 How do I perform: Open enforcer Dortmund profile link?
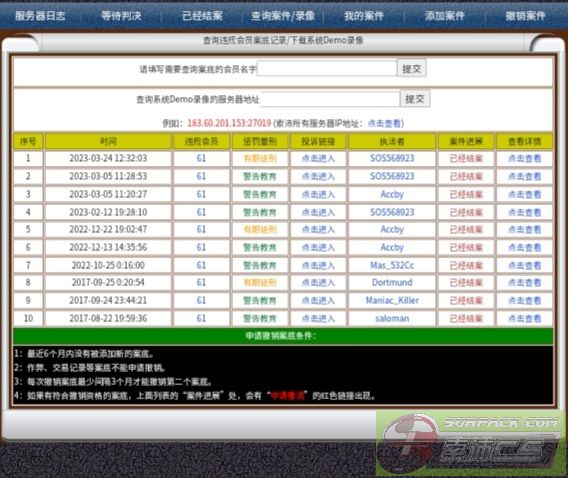pos(392,282)
